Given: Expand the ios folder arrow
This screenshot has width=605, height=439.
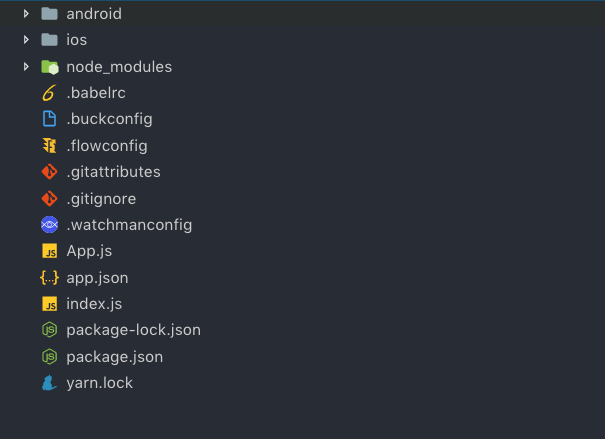Looking at the screenshot, I should point(26,41).
